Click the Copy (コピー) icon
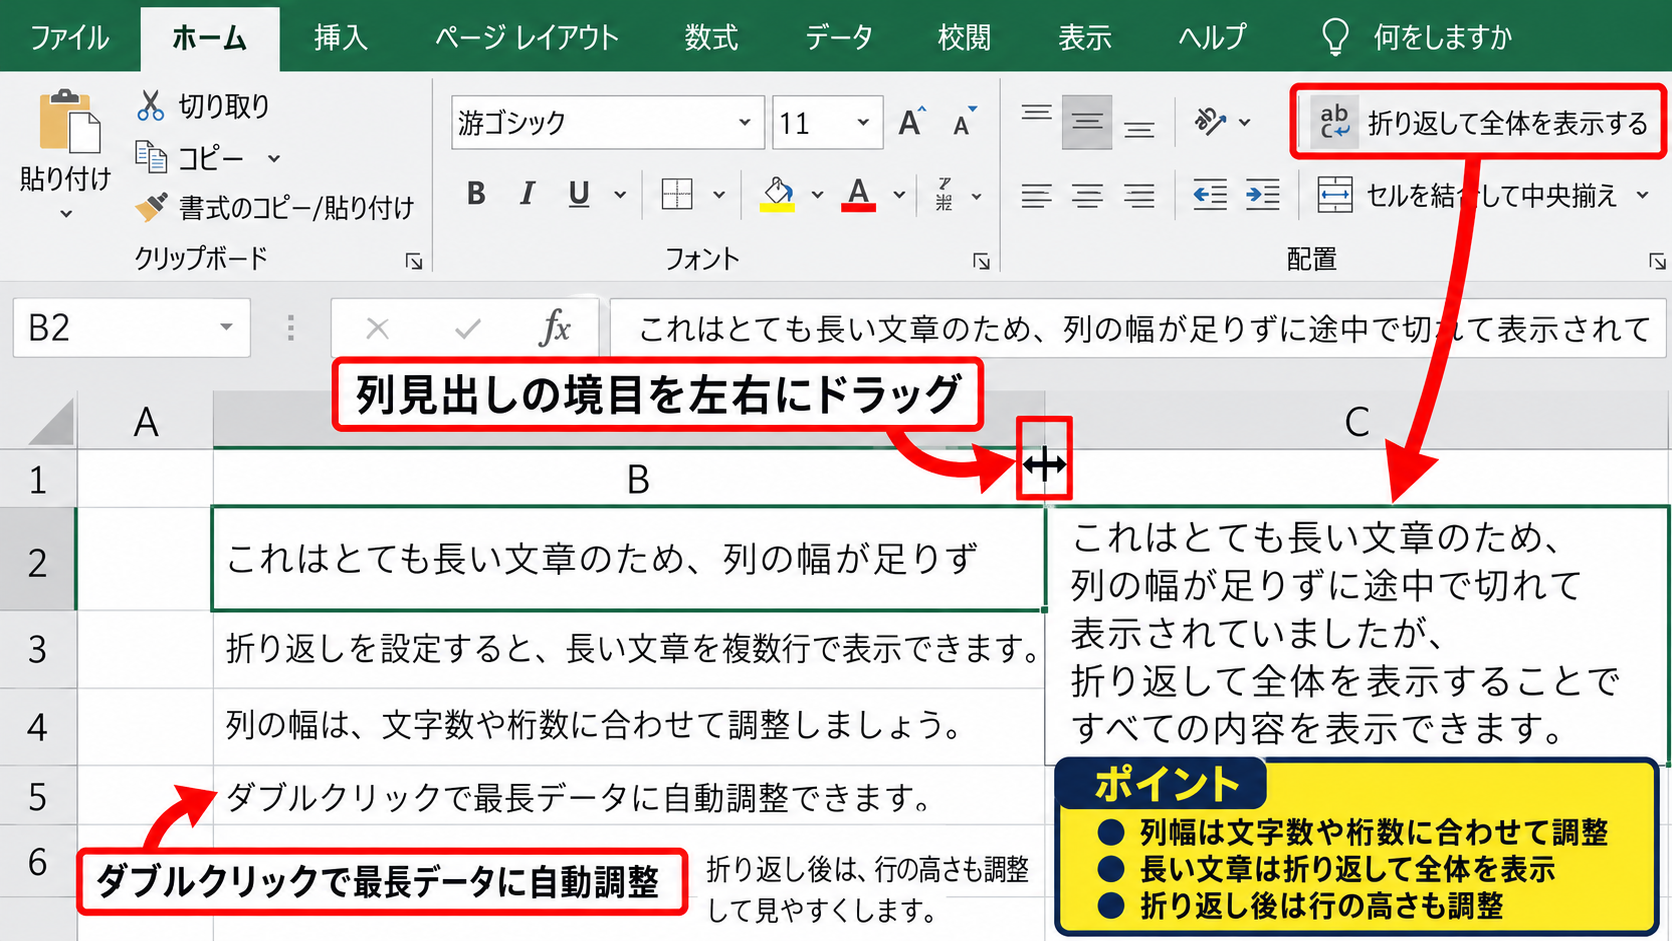The image size is (1672, 941). point(151,157)
